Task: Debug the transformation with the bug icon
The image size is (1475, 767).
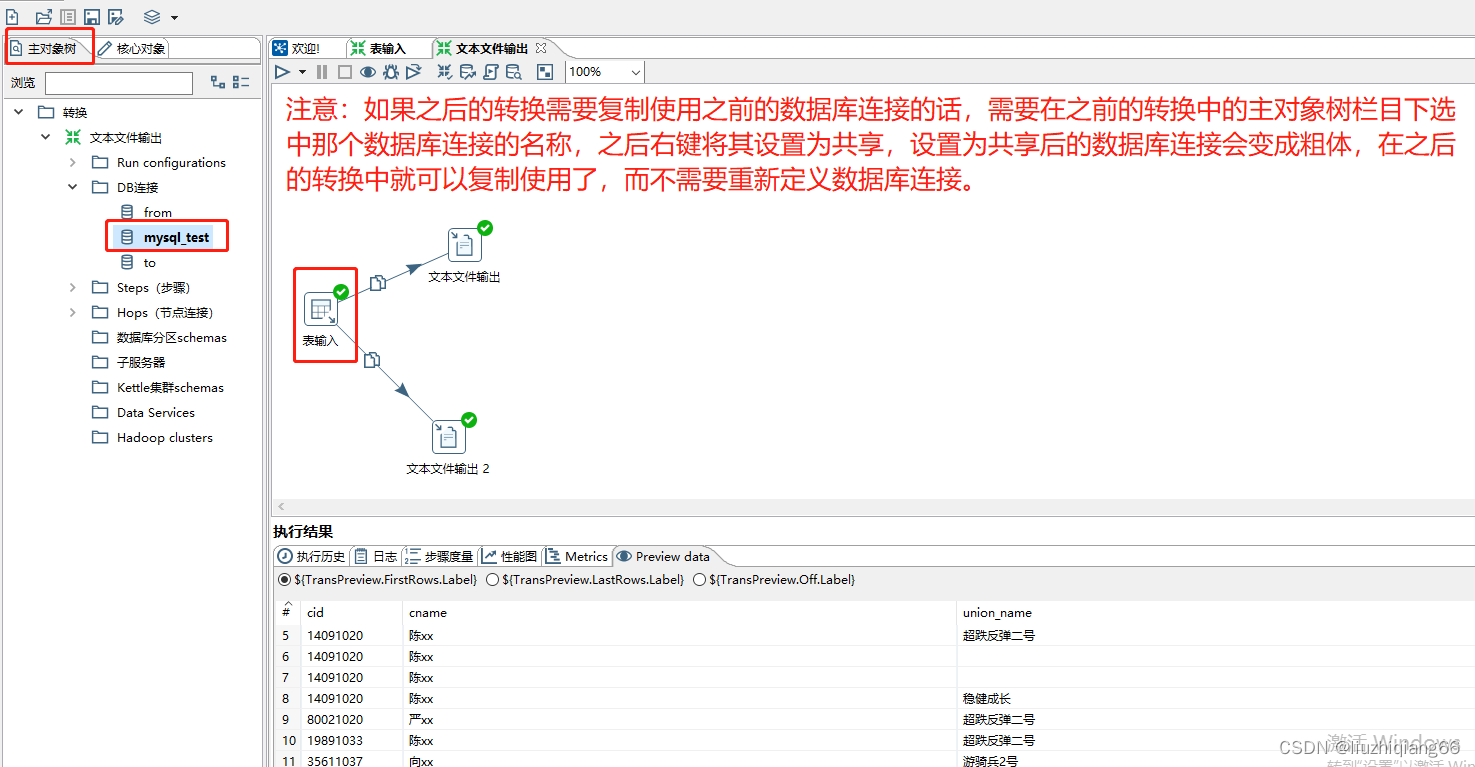Action: pos(391,72)
